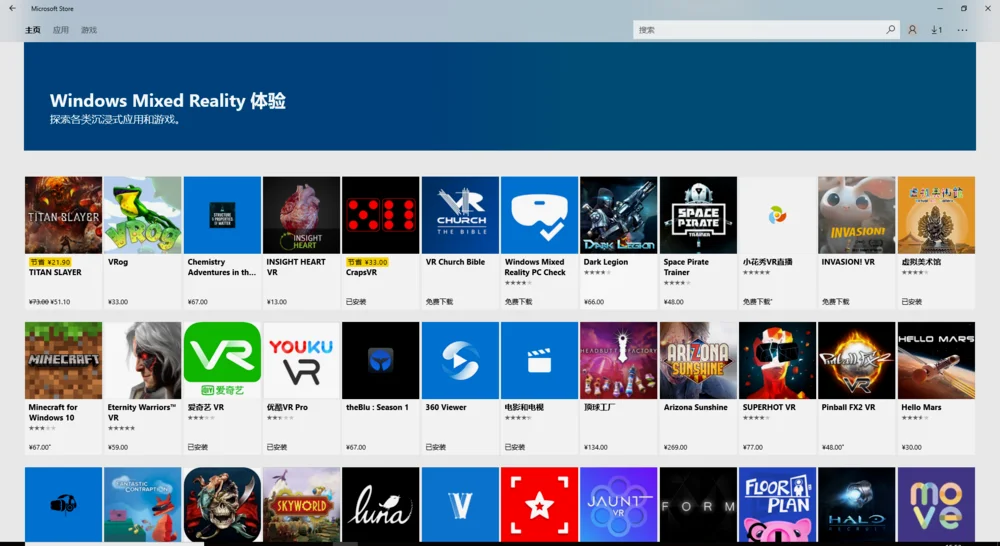This screenshot has width=1000, height=546.
Task: Open the Fantastic Contraption tile
Action: (x=142, y=505)
